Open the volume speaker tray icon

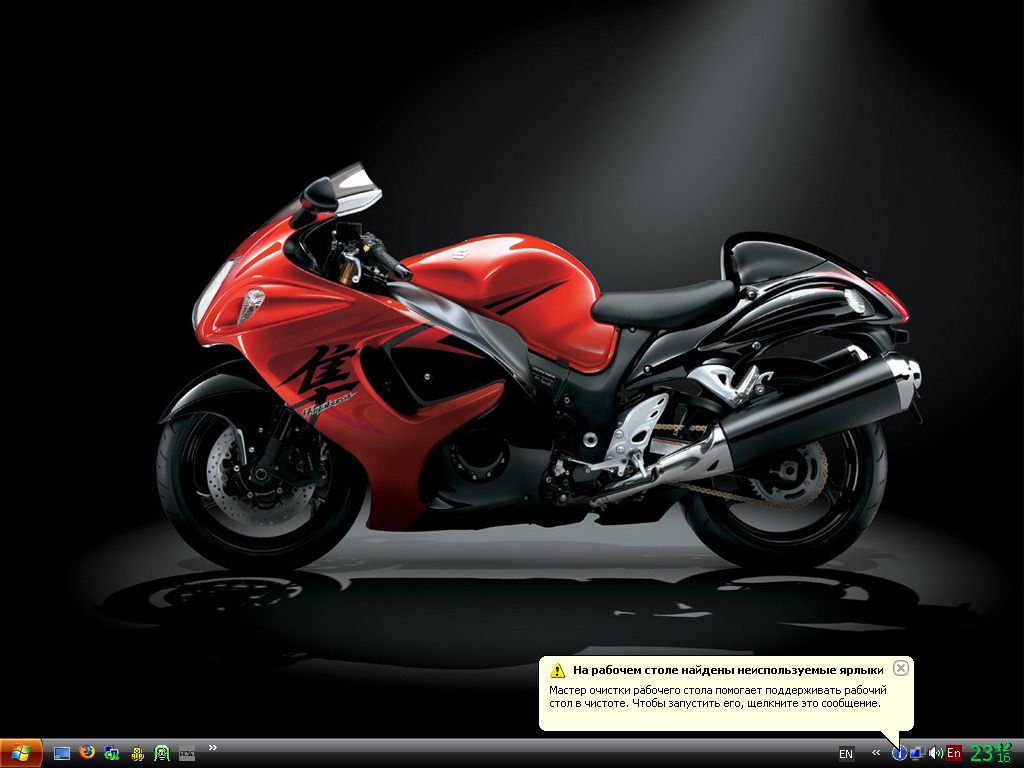[935, 753]
